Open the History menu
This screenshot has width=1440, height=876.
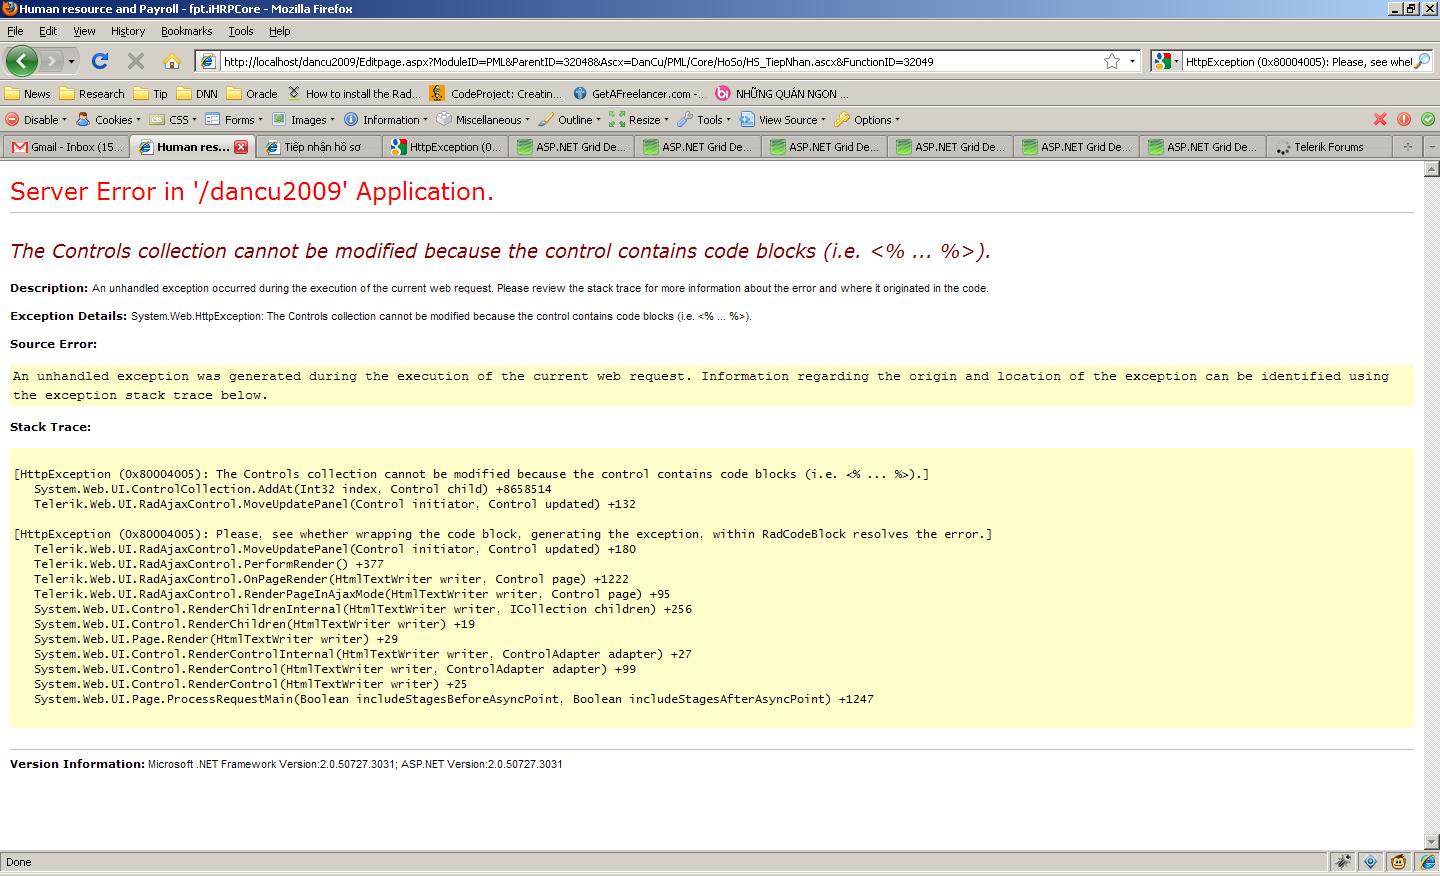click(x=128, y=31)
